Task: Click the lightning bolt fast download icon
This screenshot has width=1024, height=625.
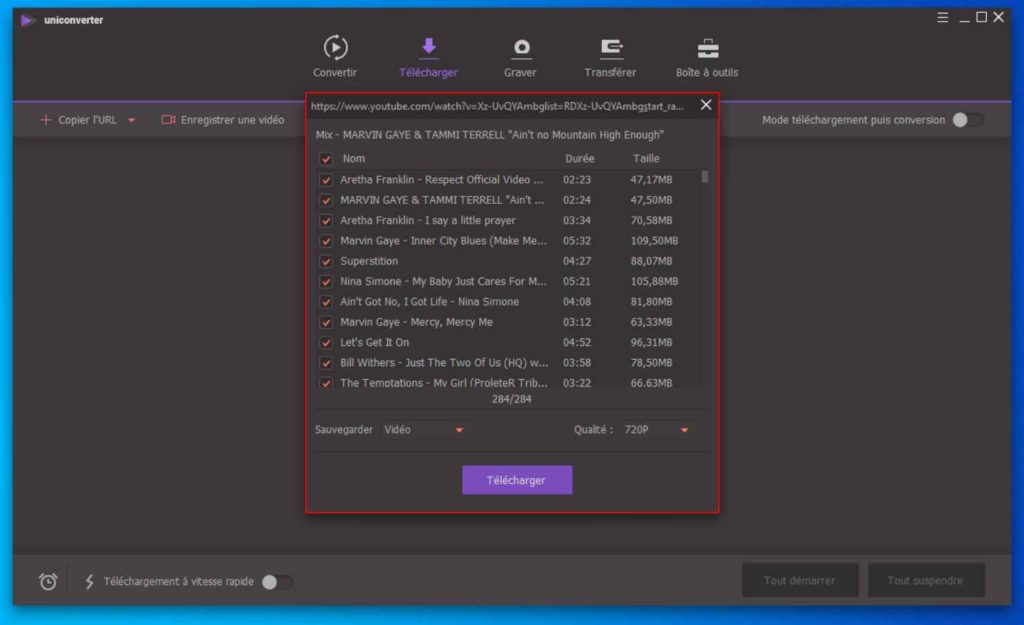Action: tap(89, 581)
